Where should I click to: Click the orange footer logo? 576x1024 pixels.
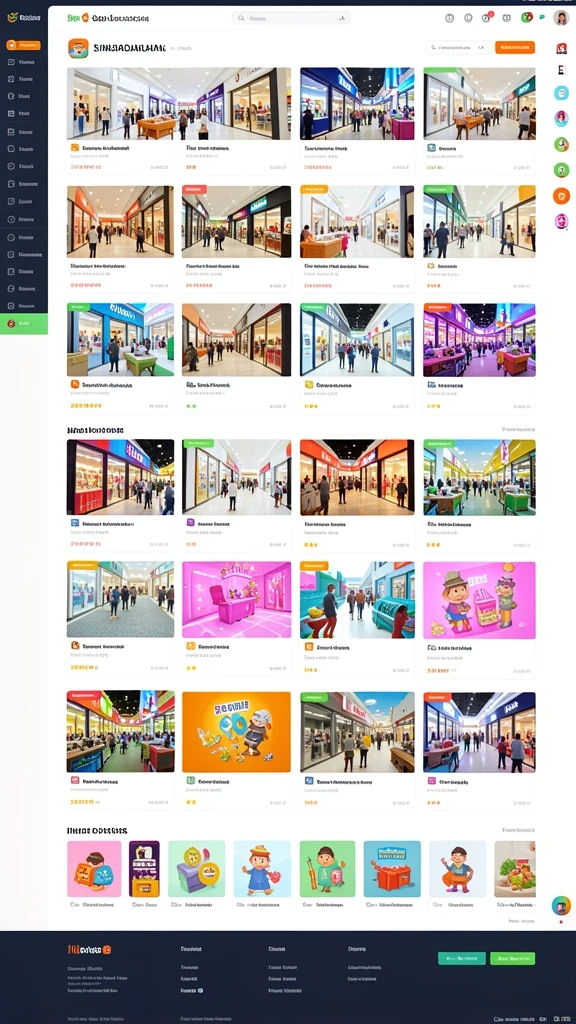pos(89,950)
